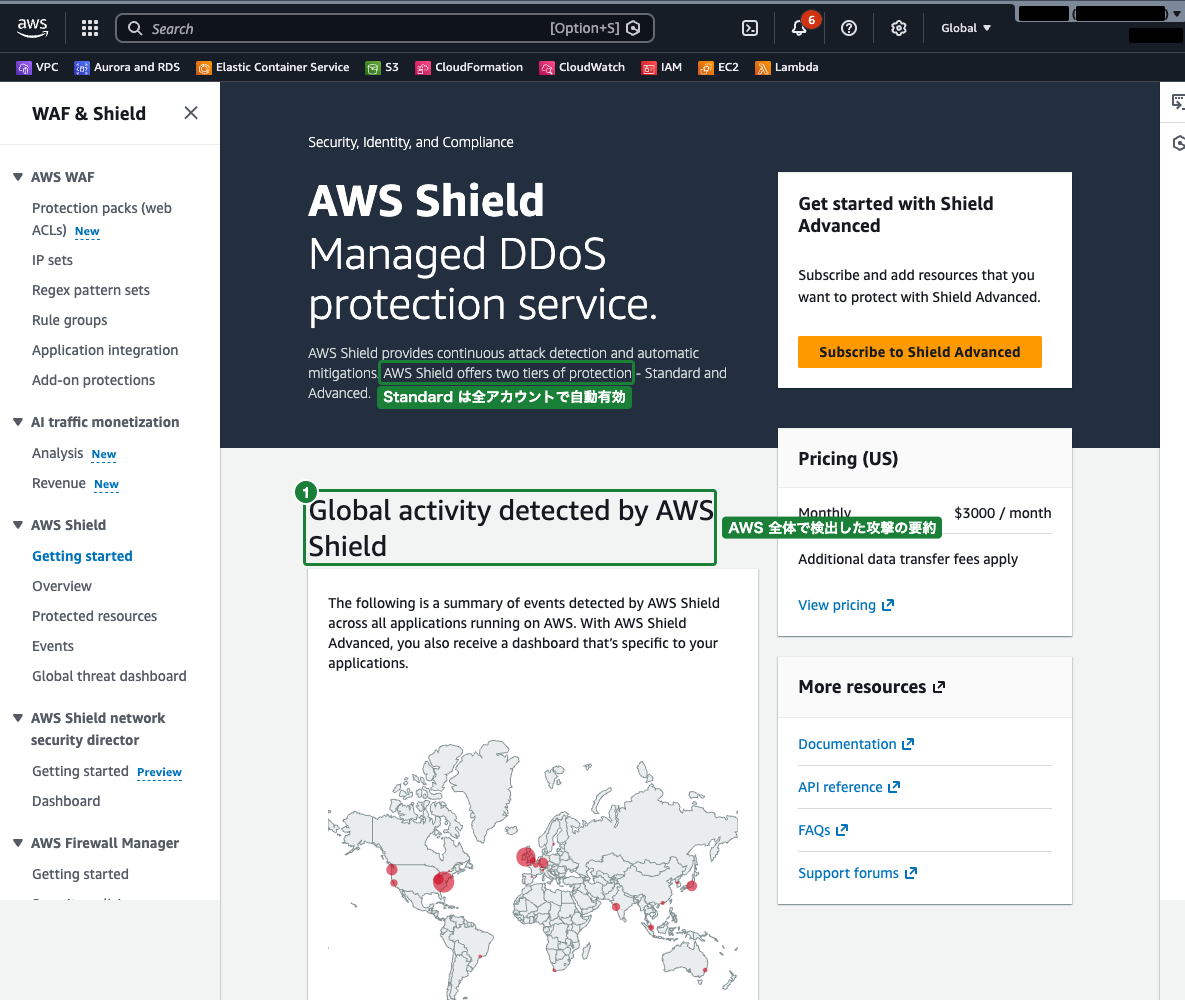Collapse AWS Shield network security director
This screenshot has height=1000, width=1185.
point(18,718)
